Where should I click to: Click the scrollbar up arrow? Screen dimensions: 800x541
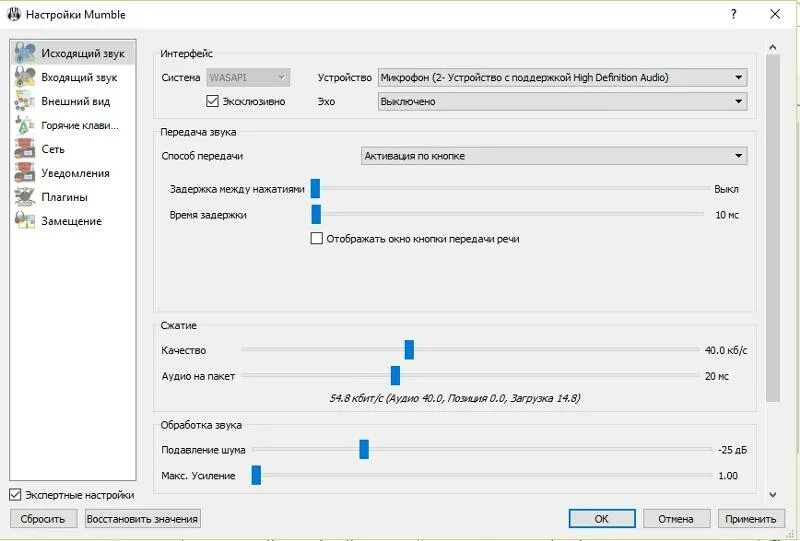point(772,47)
